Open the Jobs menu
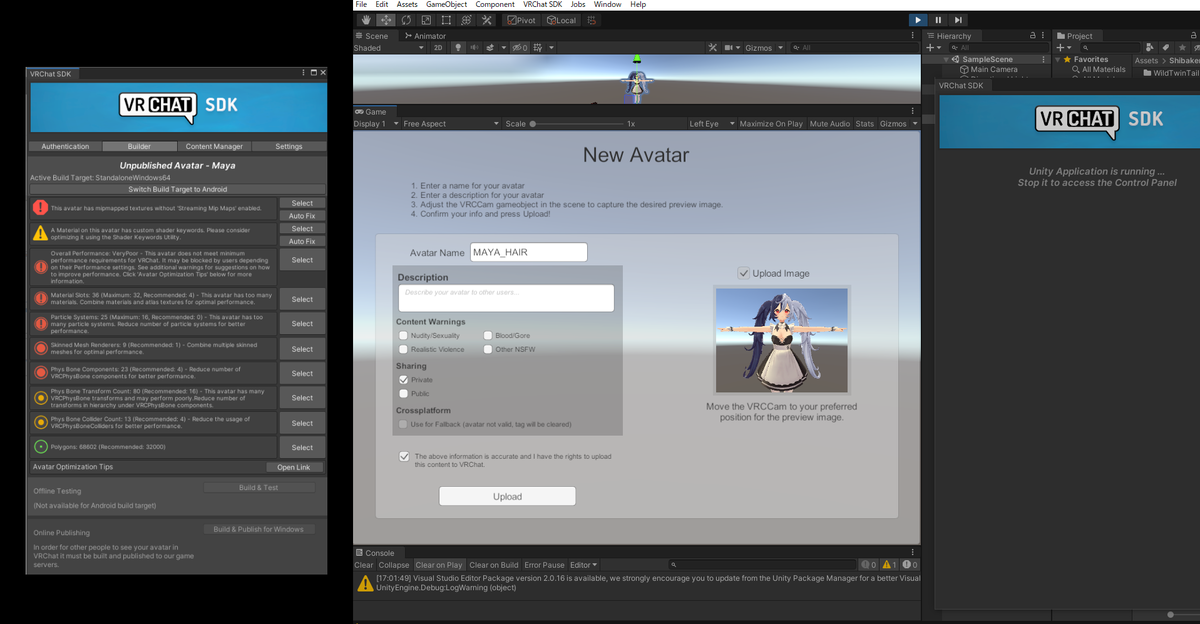 578,5
